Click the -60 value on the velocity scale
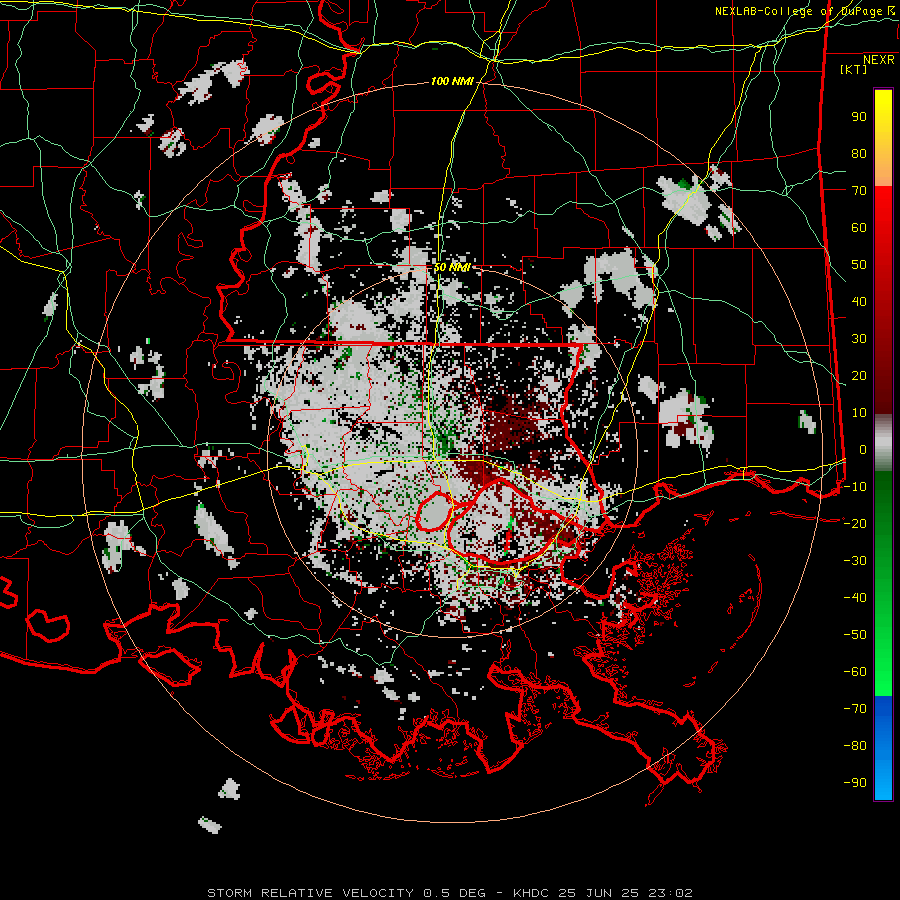Image resolution: width=900 pixels, height=900 pixels. (x=855, y=672)
